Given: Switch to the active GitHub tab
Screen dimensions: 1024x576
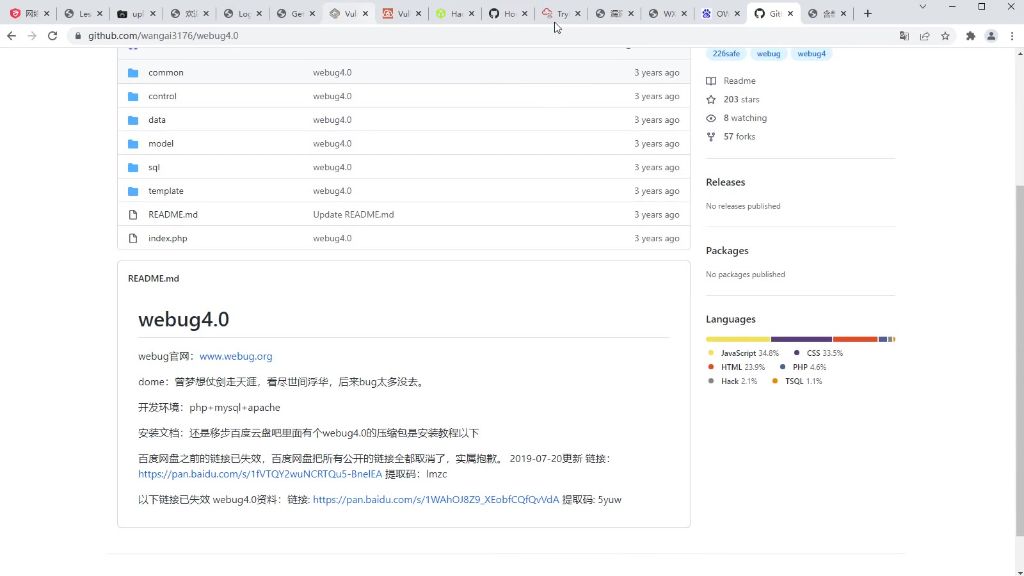Looking at the screenshot, I should coord(774,13).
